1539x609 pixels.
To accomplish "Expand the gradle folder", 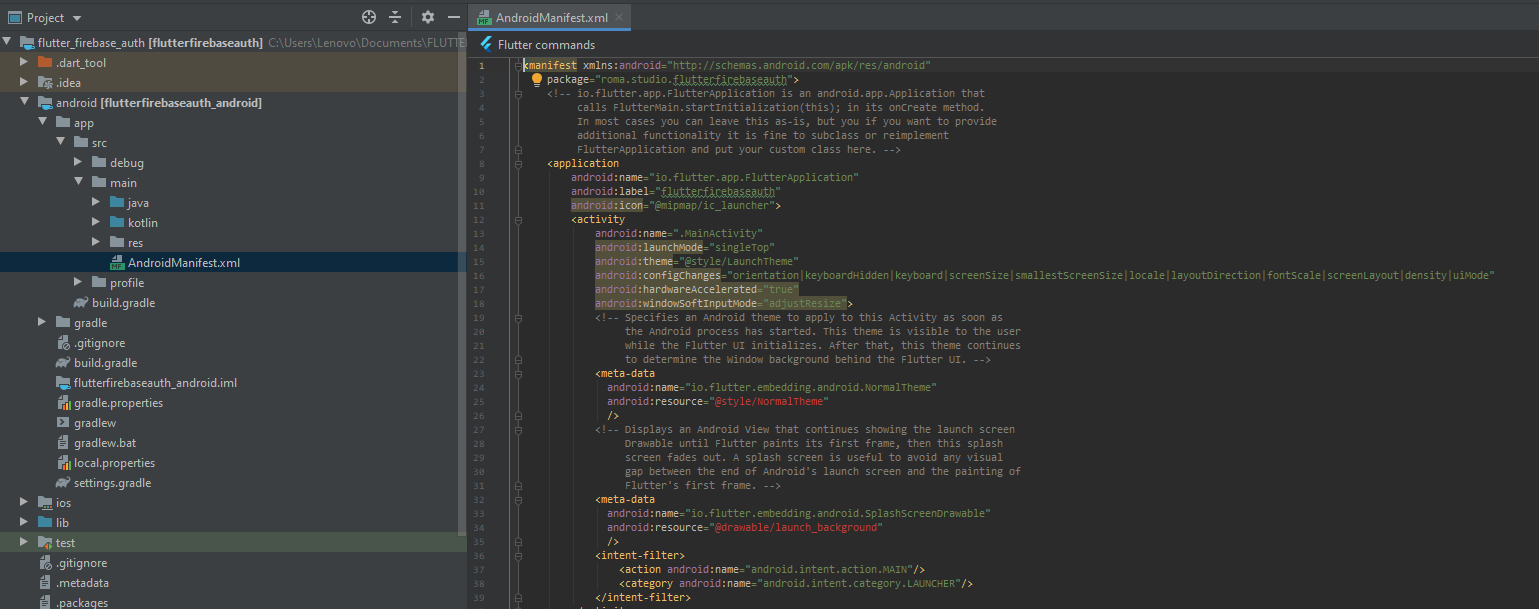I will coord(42,323).
